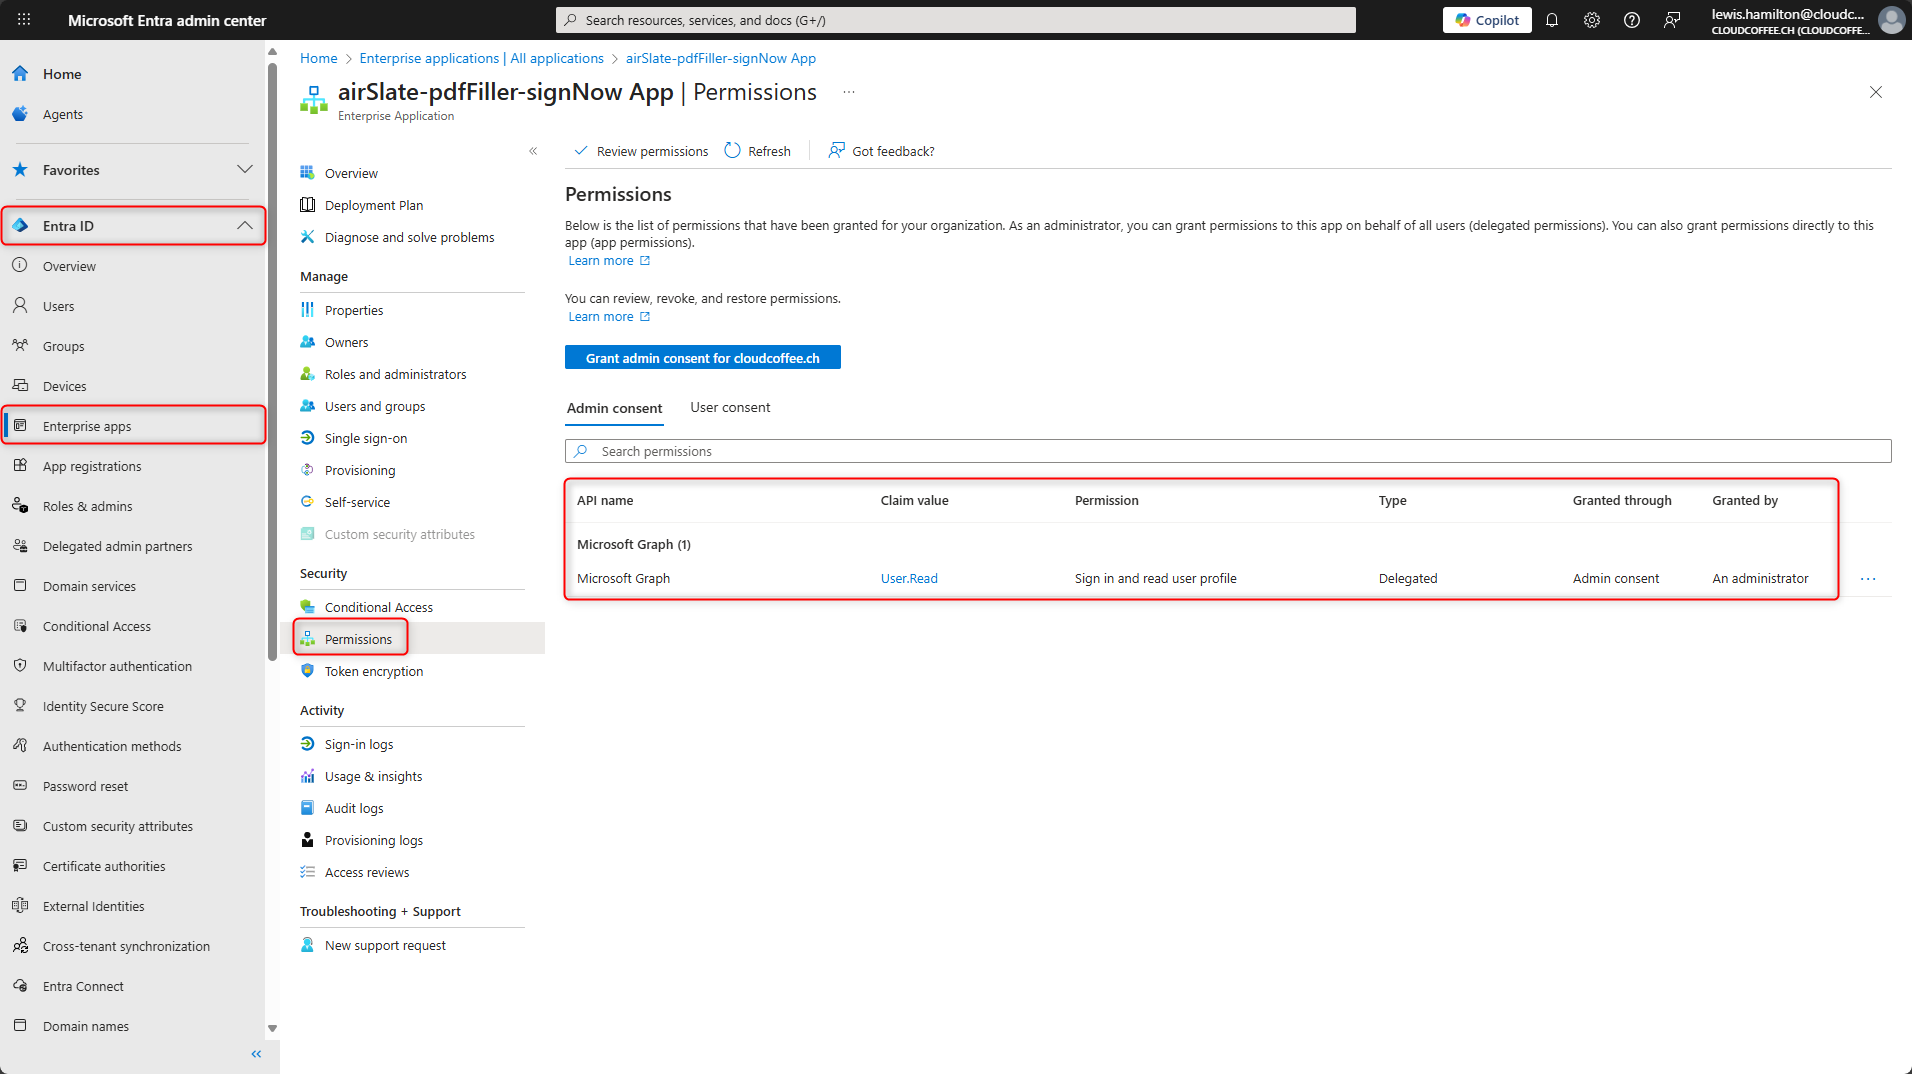Screen dimensions: 1912x1074
Task: Open Multifactor authentication
Action: click(117, 666)
